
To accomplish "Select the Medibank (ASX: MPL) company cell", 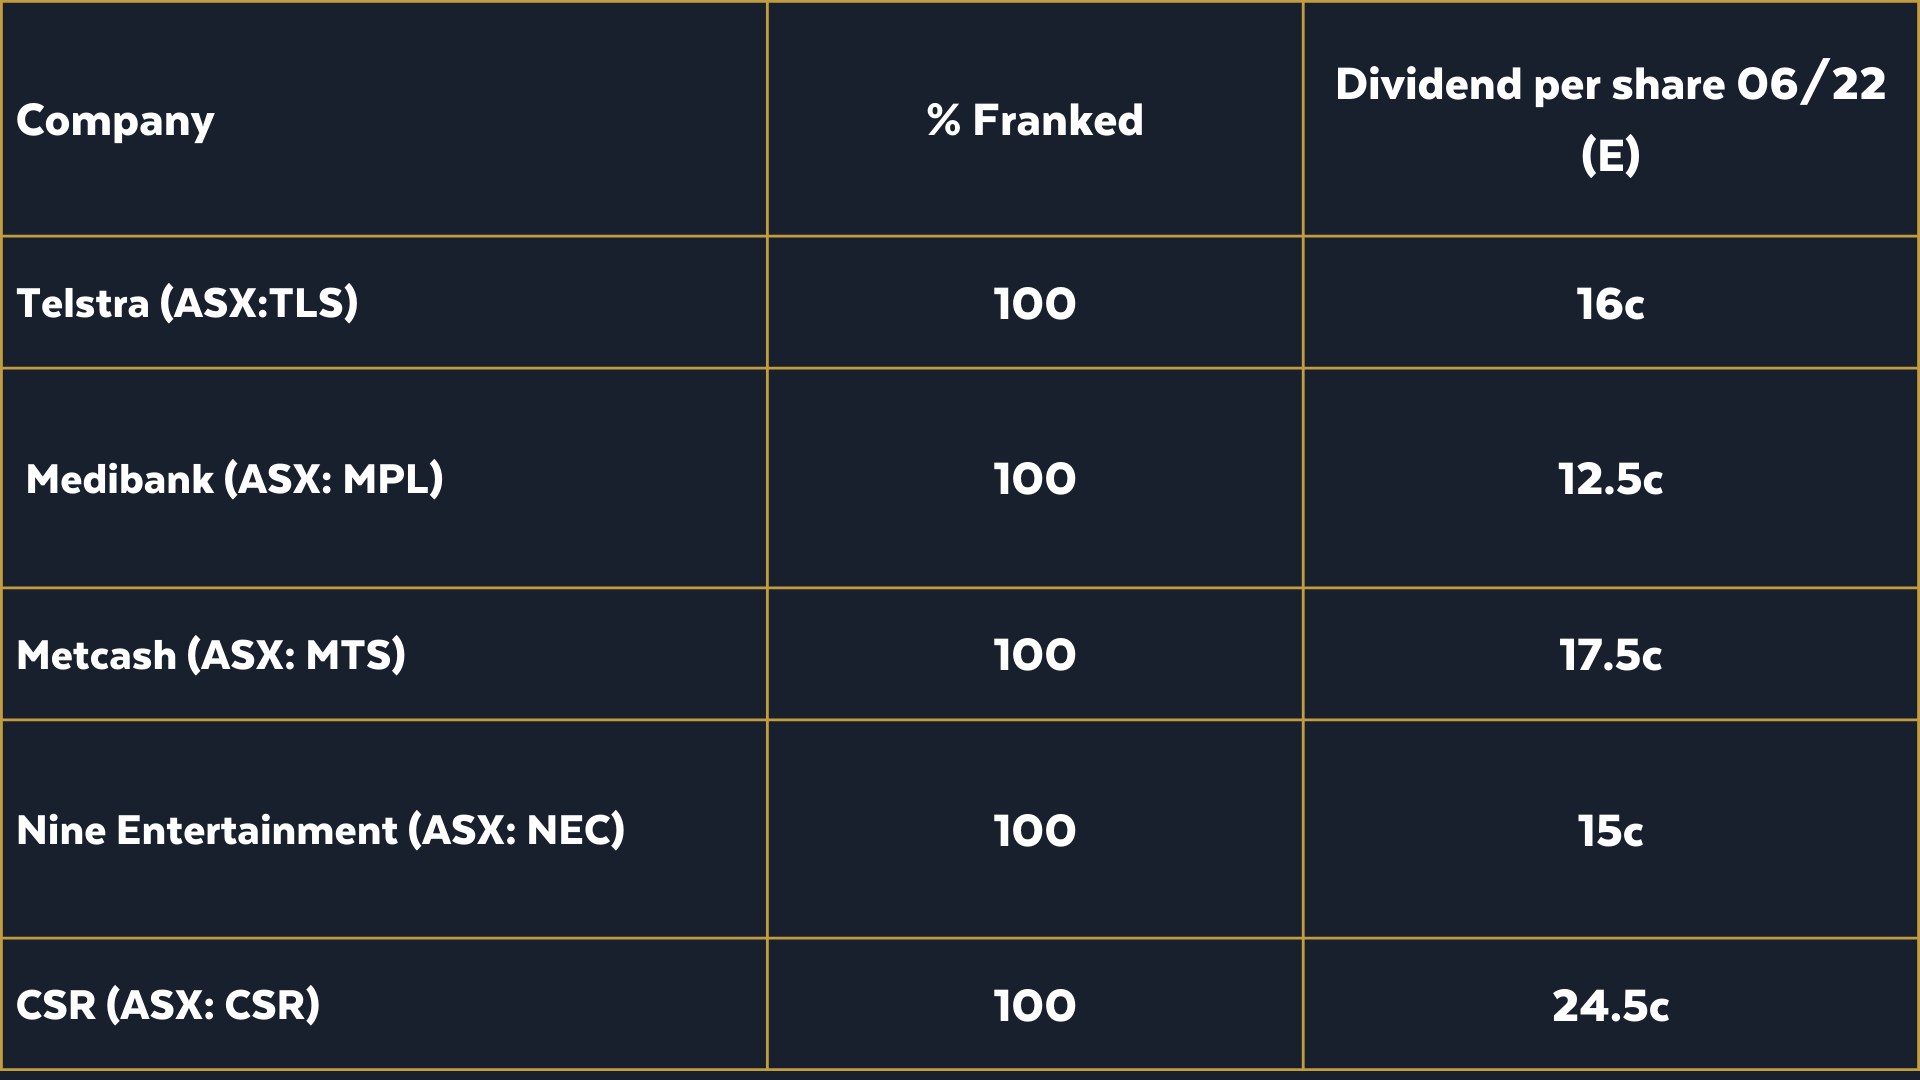I will [234, 479].
